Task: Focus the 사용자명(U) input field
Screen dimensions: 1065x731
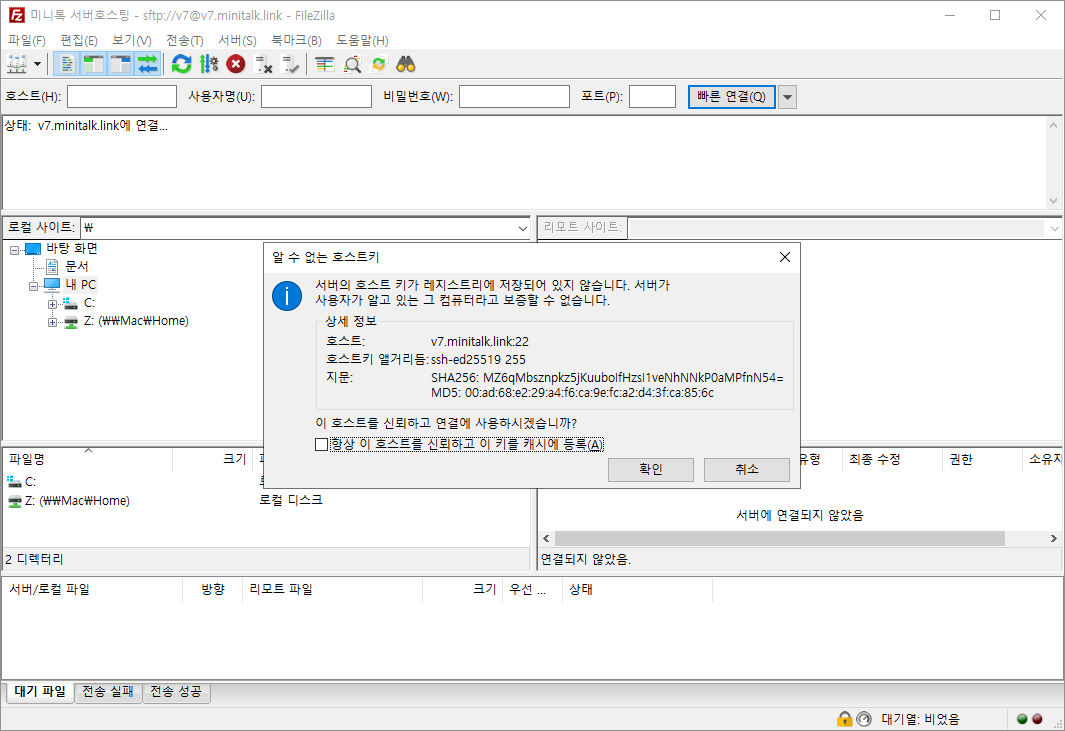Action: 317,96
